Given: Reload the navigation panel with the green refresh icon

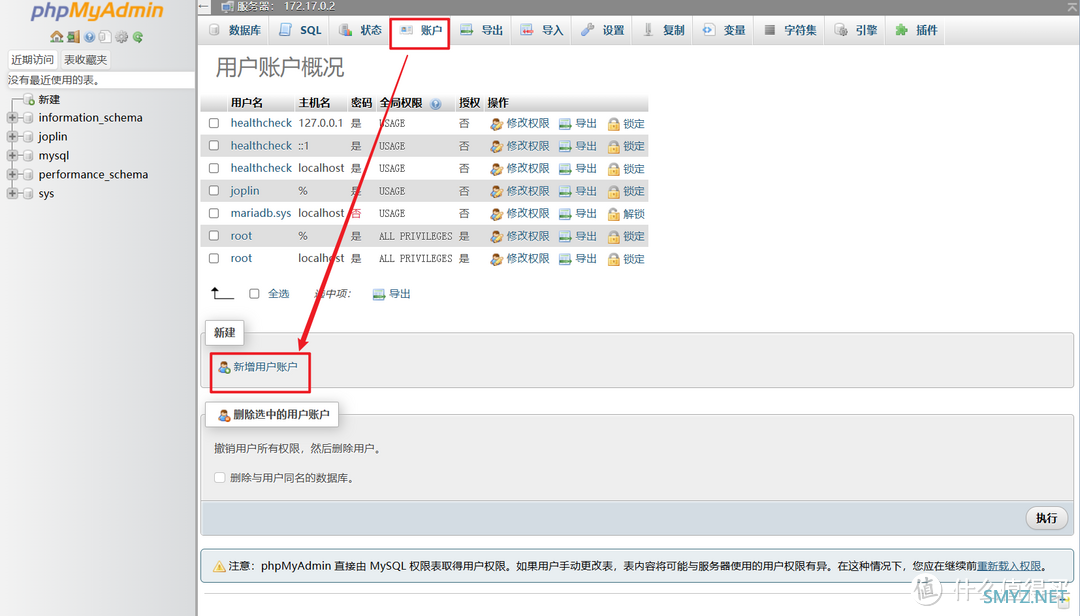Looking at the screenshot, I should pyautogui.click(x=138, y=37).
